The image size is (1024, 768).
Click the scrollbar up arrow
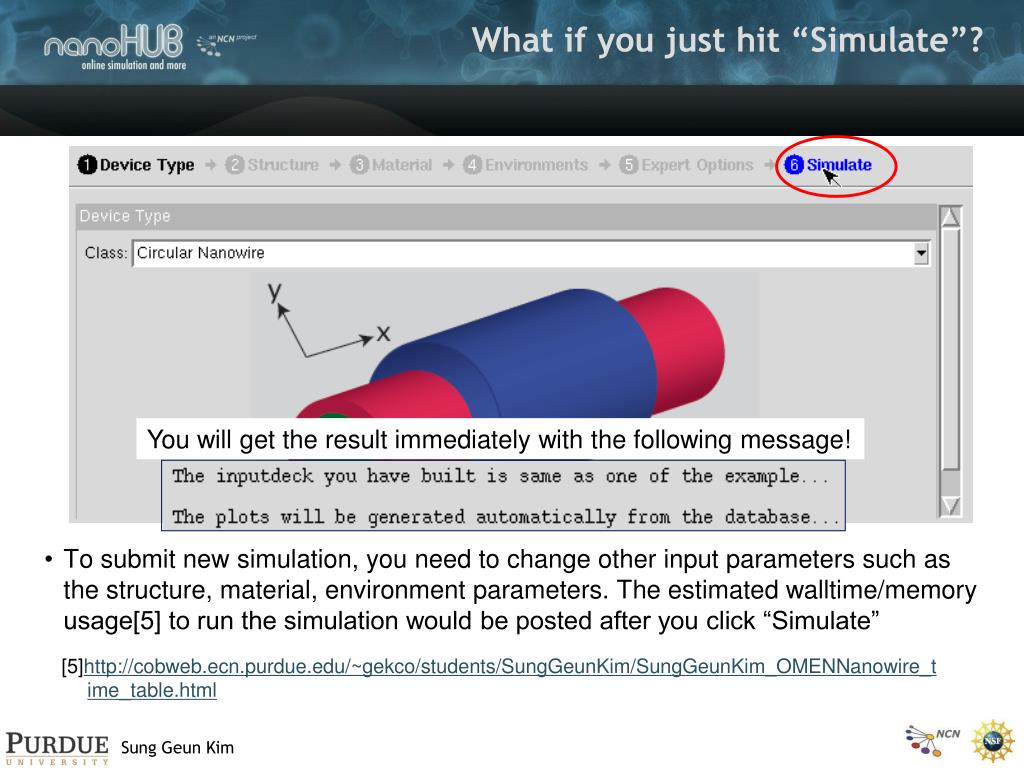(x=950, y=217)
